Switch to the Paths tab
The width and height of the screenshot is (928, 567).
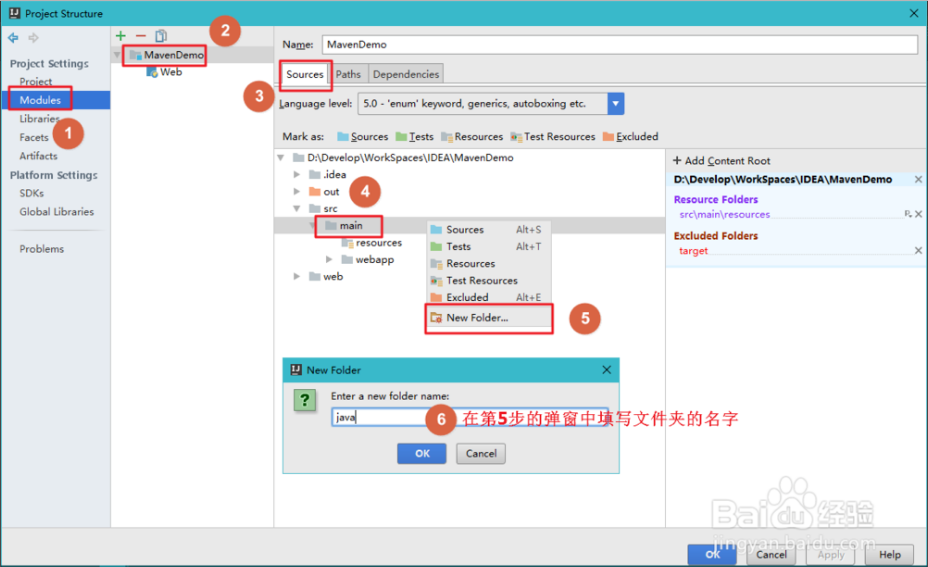point(349,75)
